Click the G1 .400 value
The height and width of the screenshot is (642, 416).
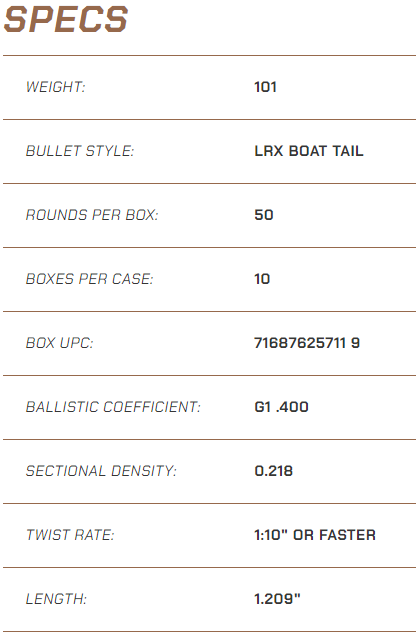281,407
